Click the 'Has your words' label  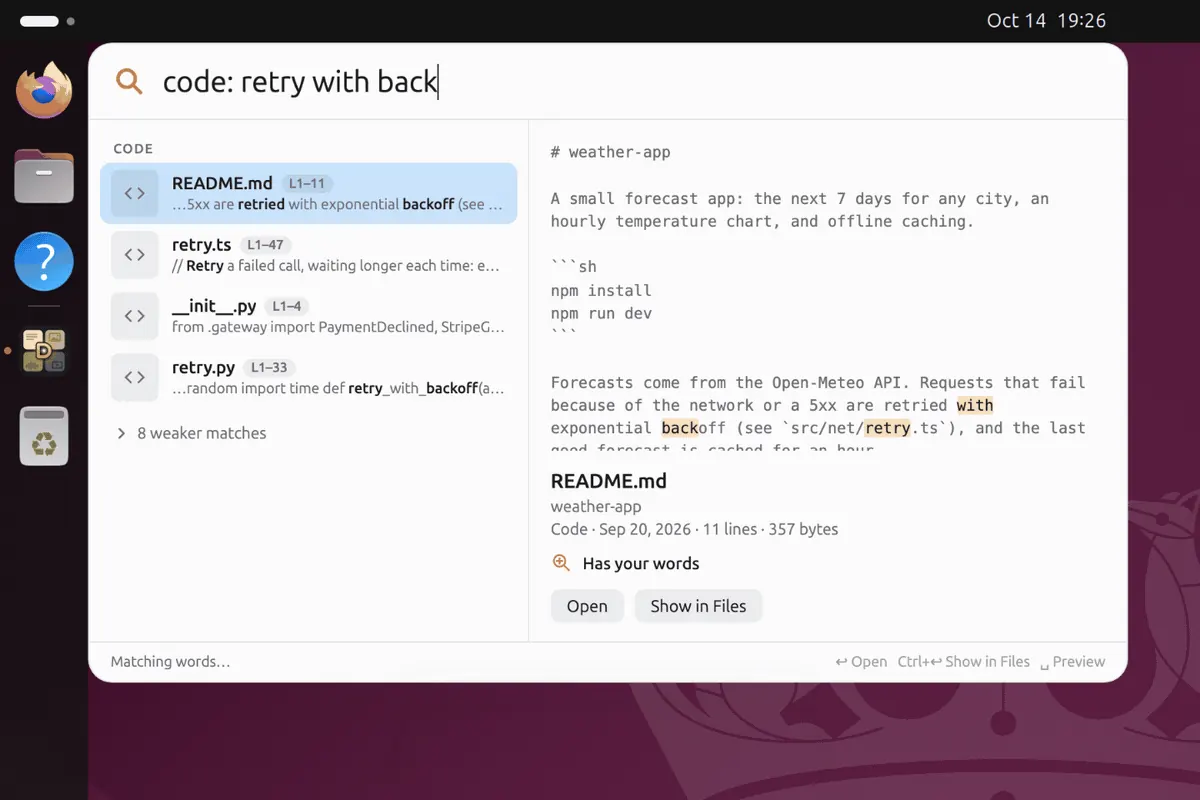pyautogui.click(x=641, y=564)
